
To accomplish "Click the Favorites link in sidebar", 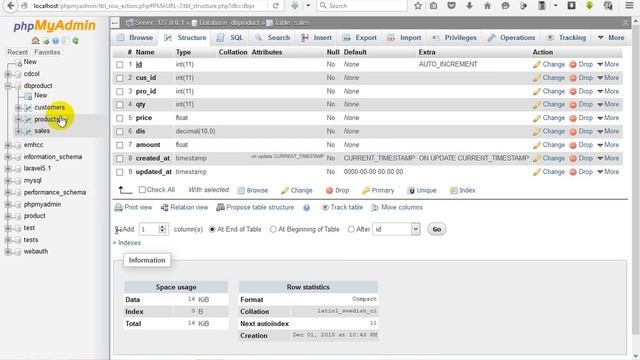I will 47,52.
